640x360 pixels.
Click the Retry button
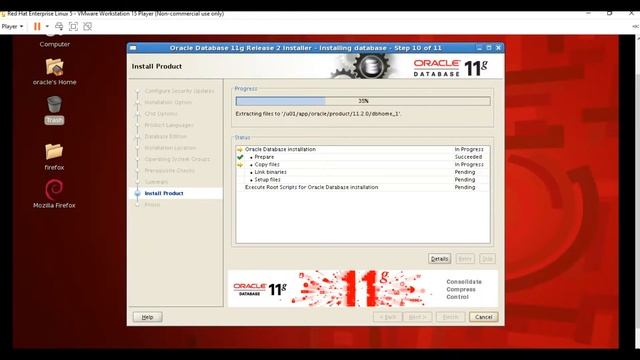(x=465, y=259)
